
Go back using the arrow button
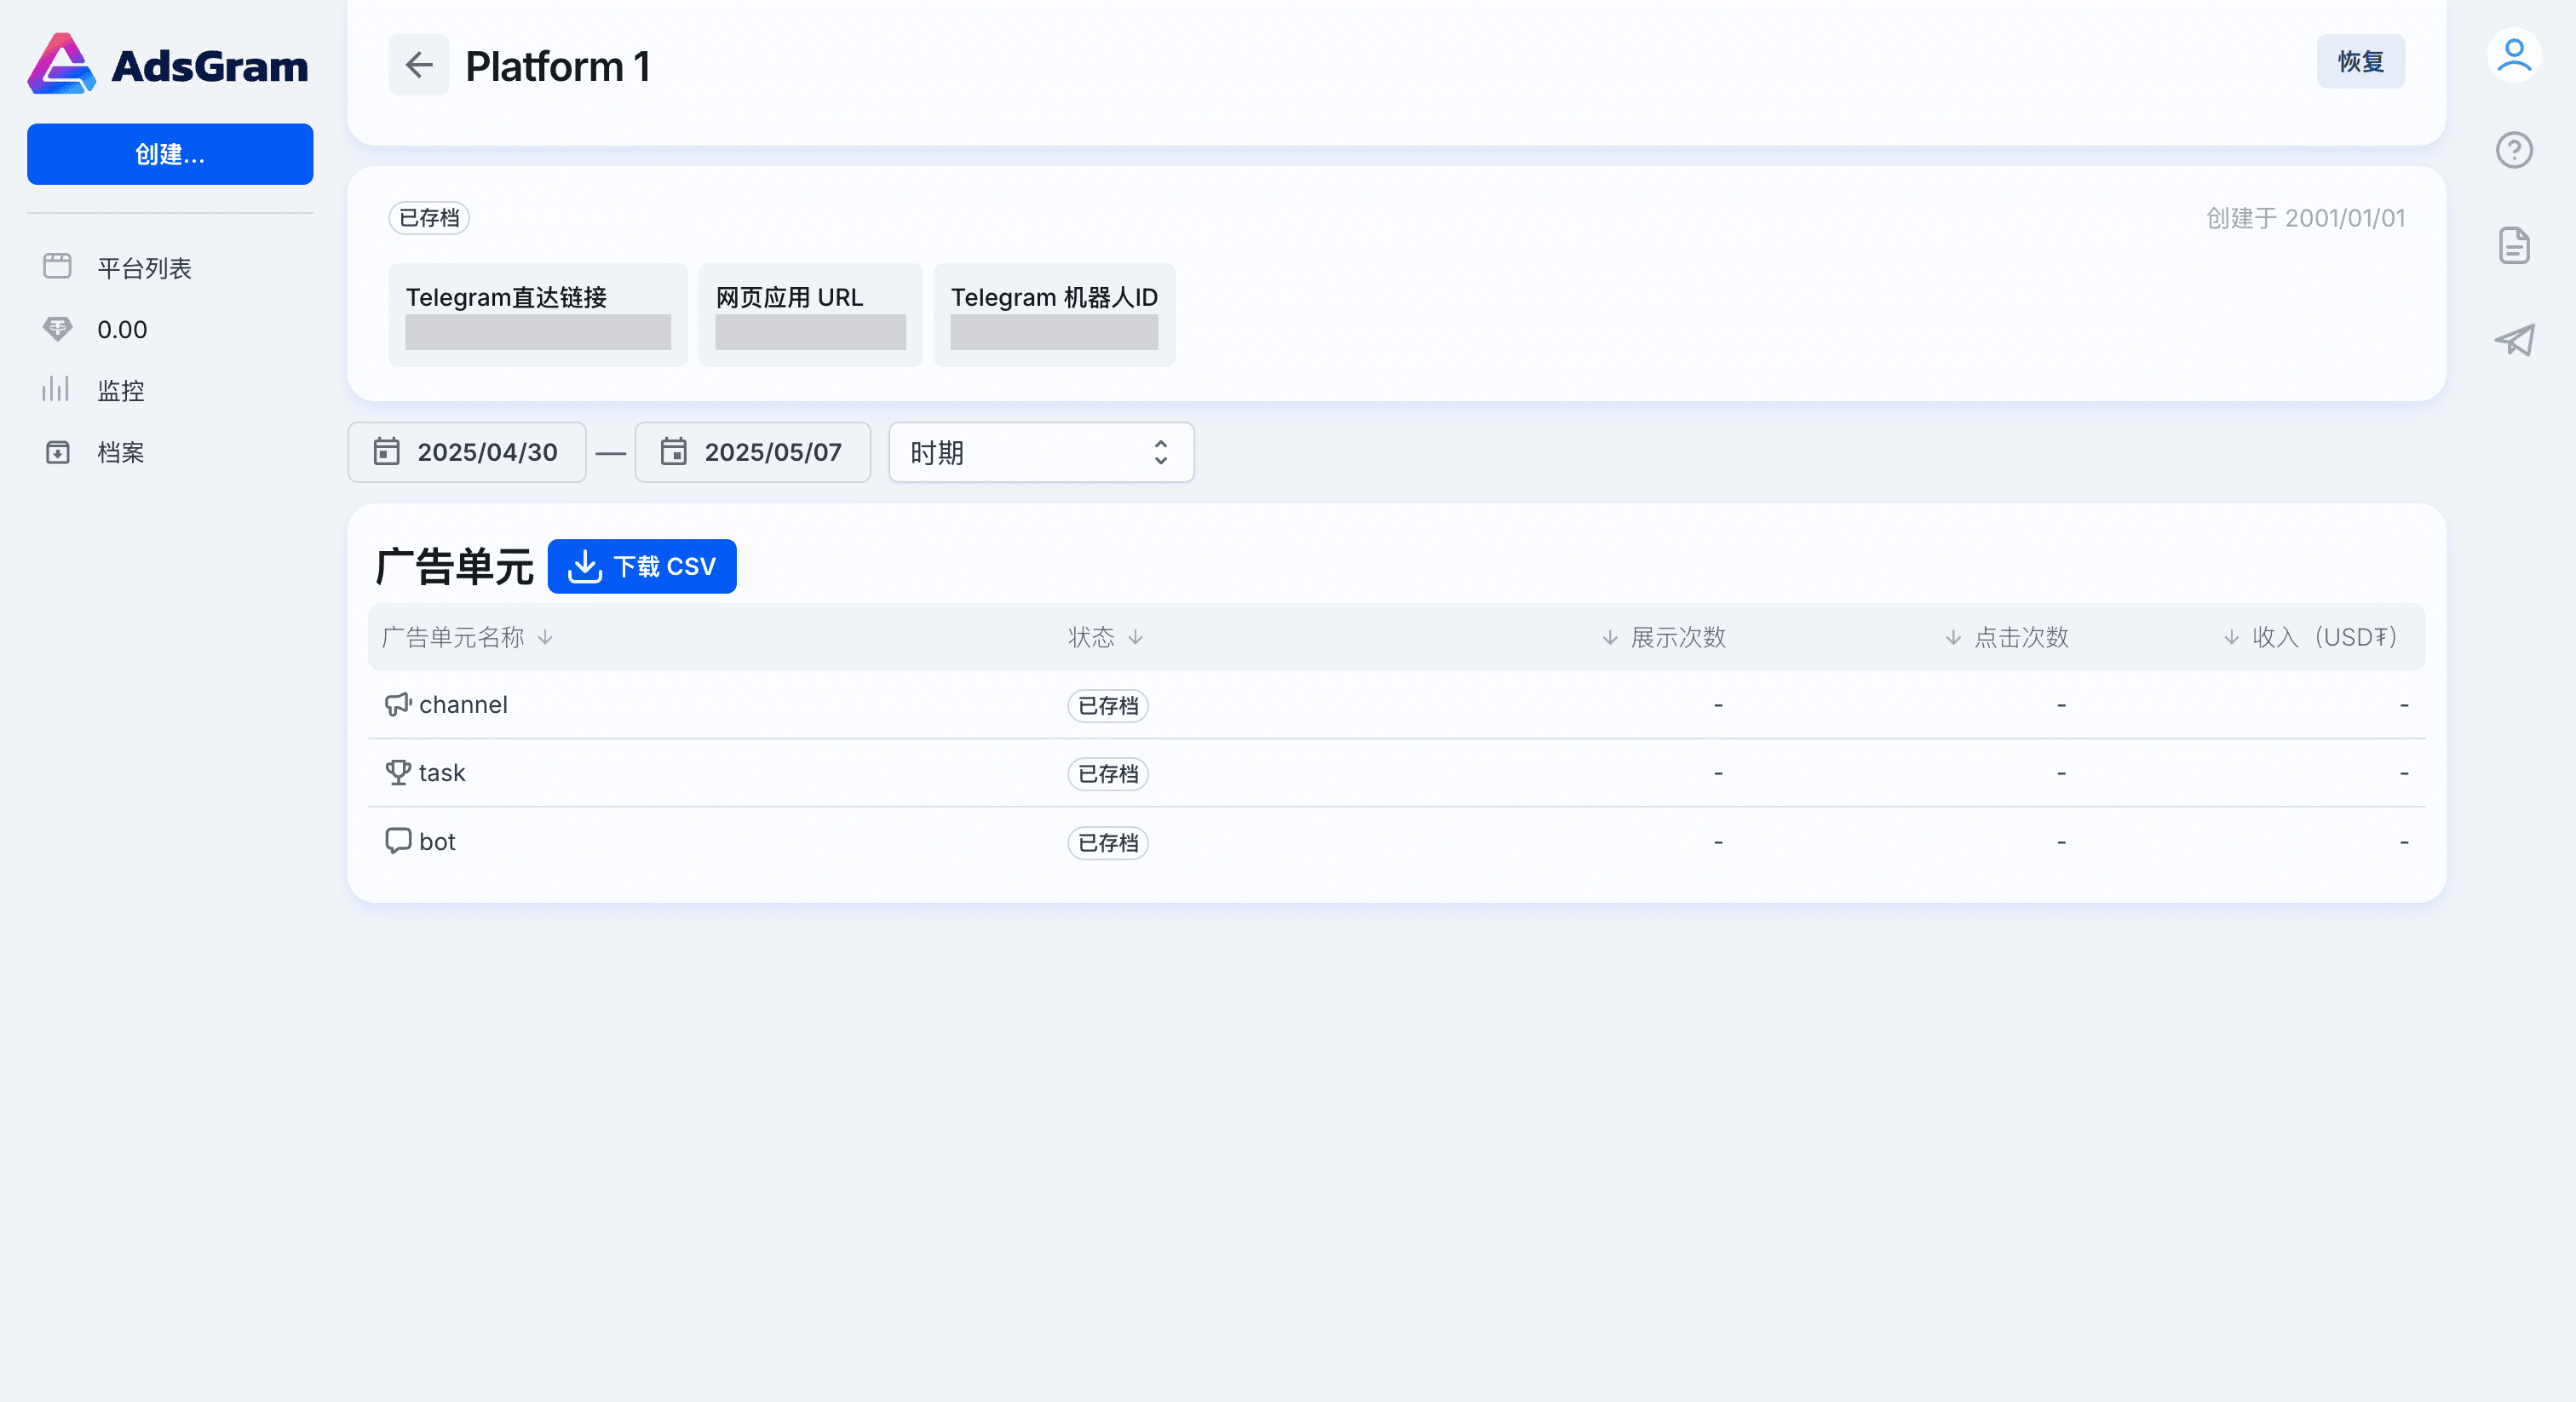point(419,66)
